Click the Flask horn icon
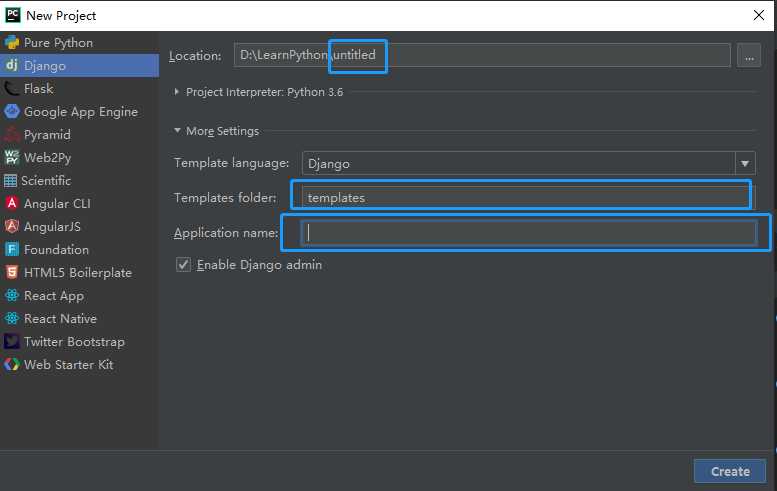 pos(12,89)
